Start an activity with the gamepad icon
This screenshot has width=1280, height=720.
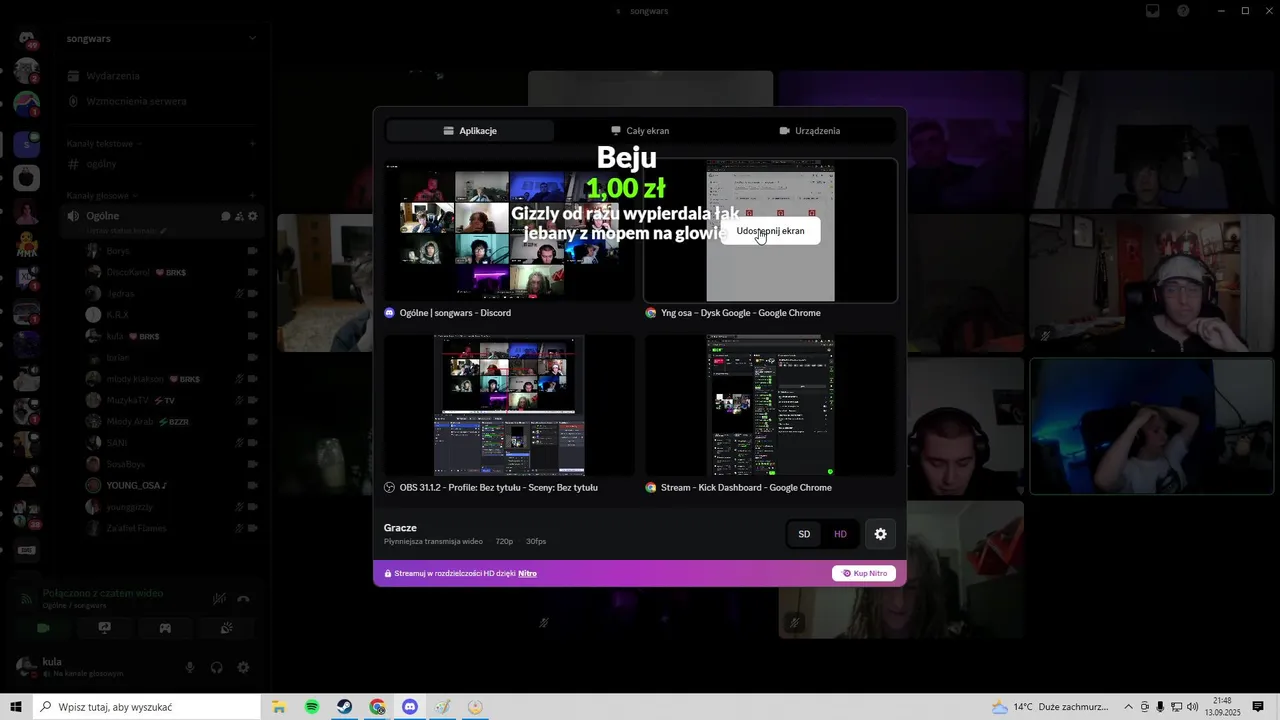165,628
